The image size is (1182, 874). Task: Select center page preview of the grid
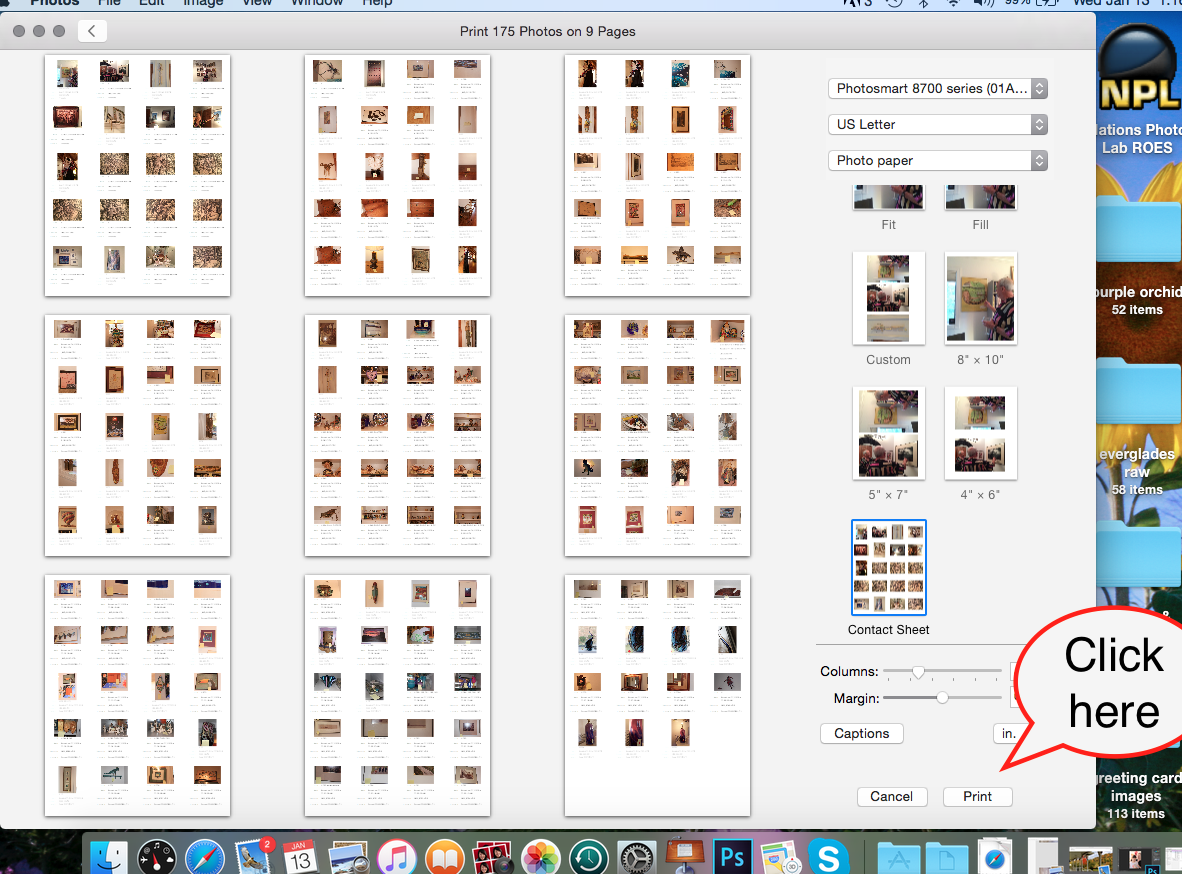pyautogui.click(x=397, y=436)
